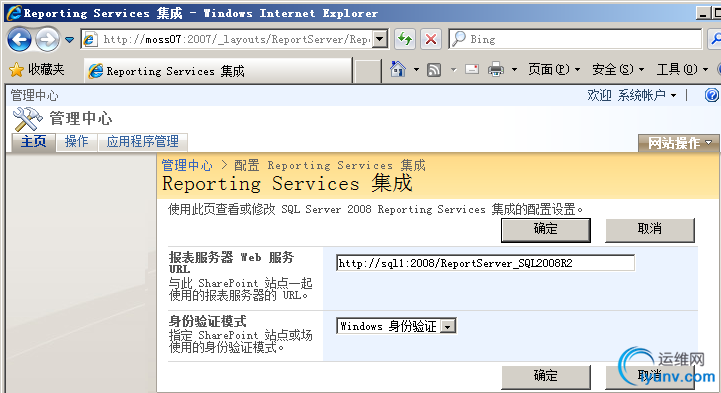Switch to the 操作 tab
This screenshot has width=721, height=393.
(x=76, y=142)
